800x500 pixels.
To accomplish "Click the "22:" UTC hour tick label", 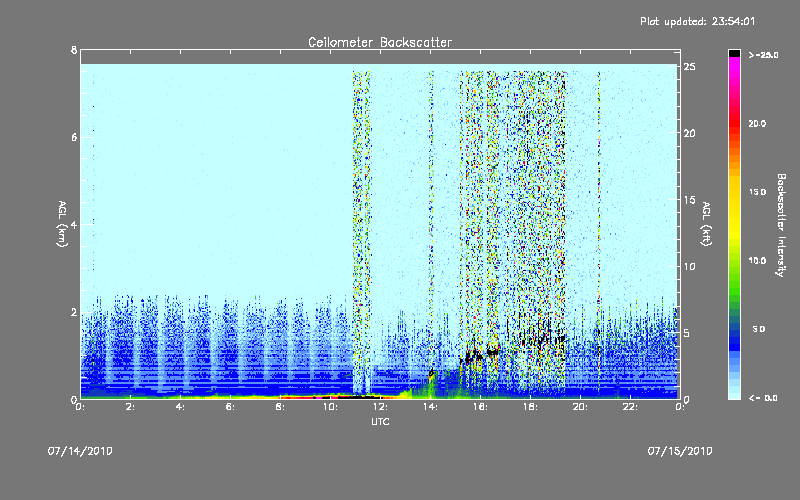I will click(x=631, y=407).
